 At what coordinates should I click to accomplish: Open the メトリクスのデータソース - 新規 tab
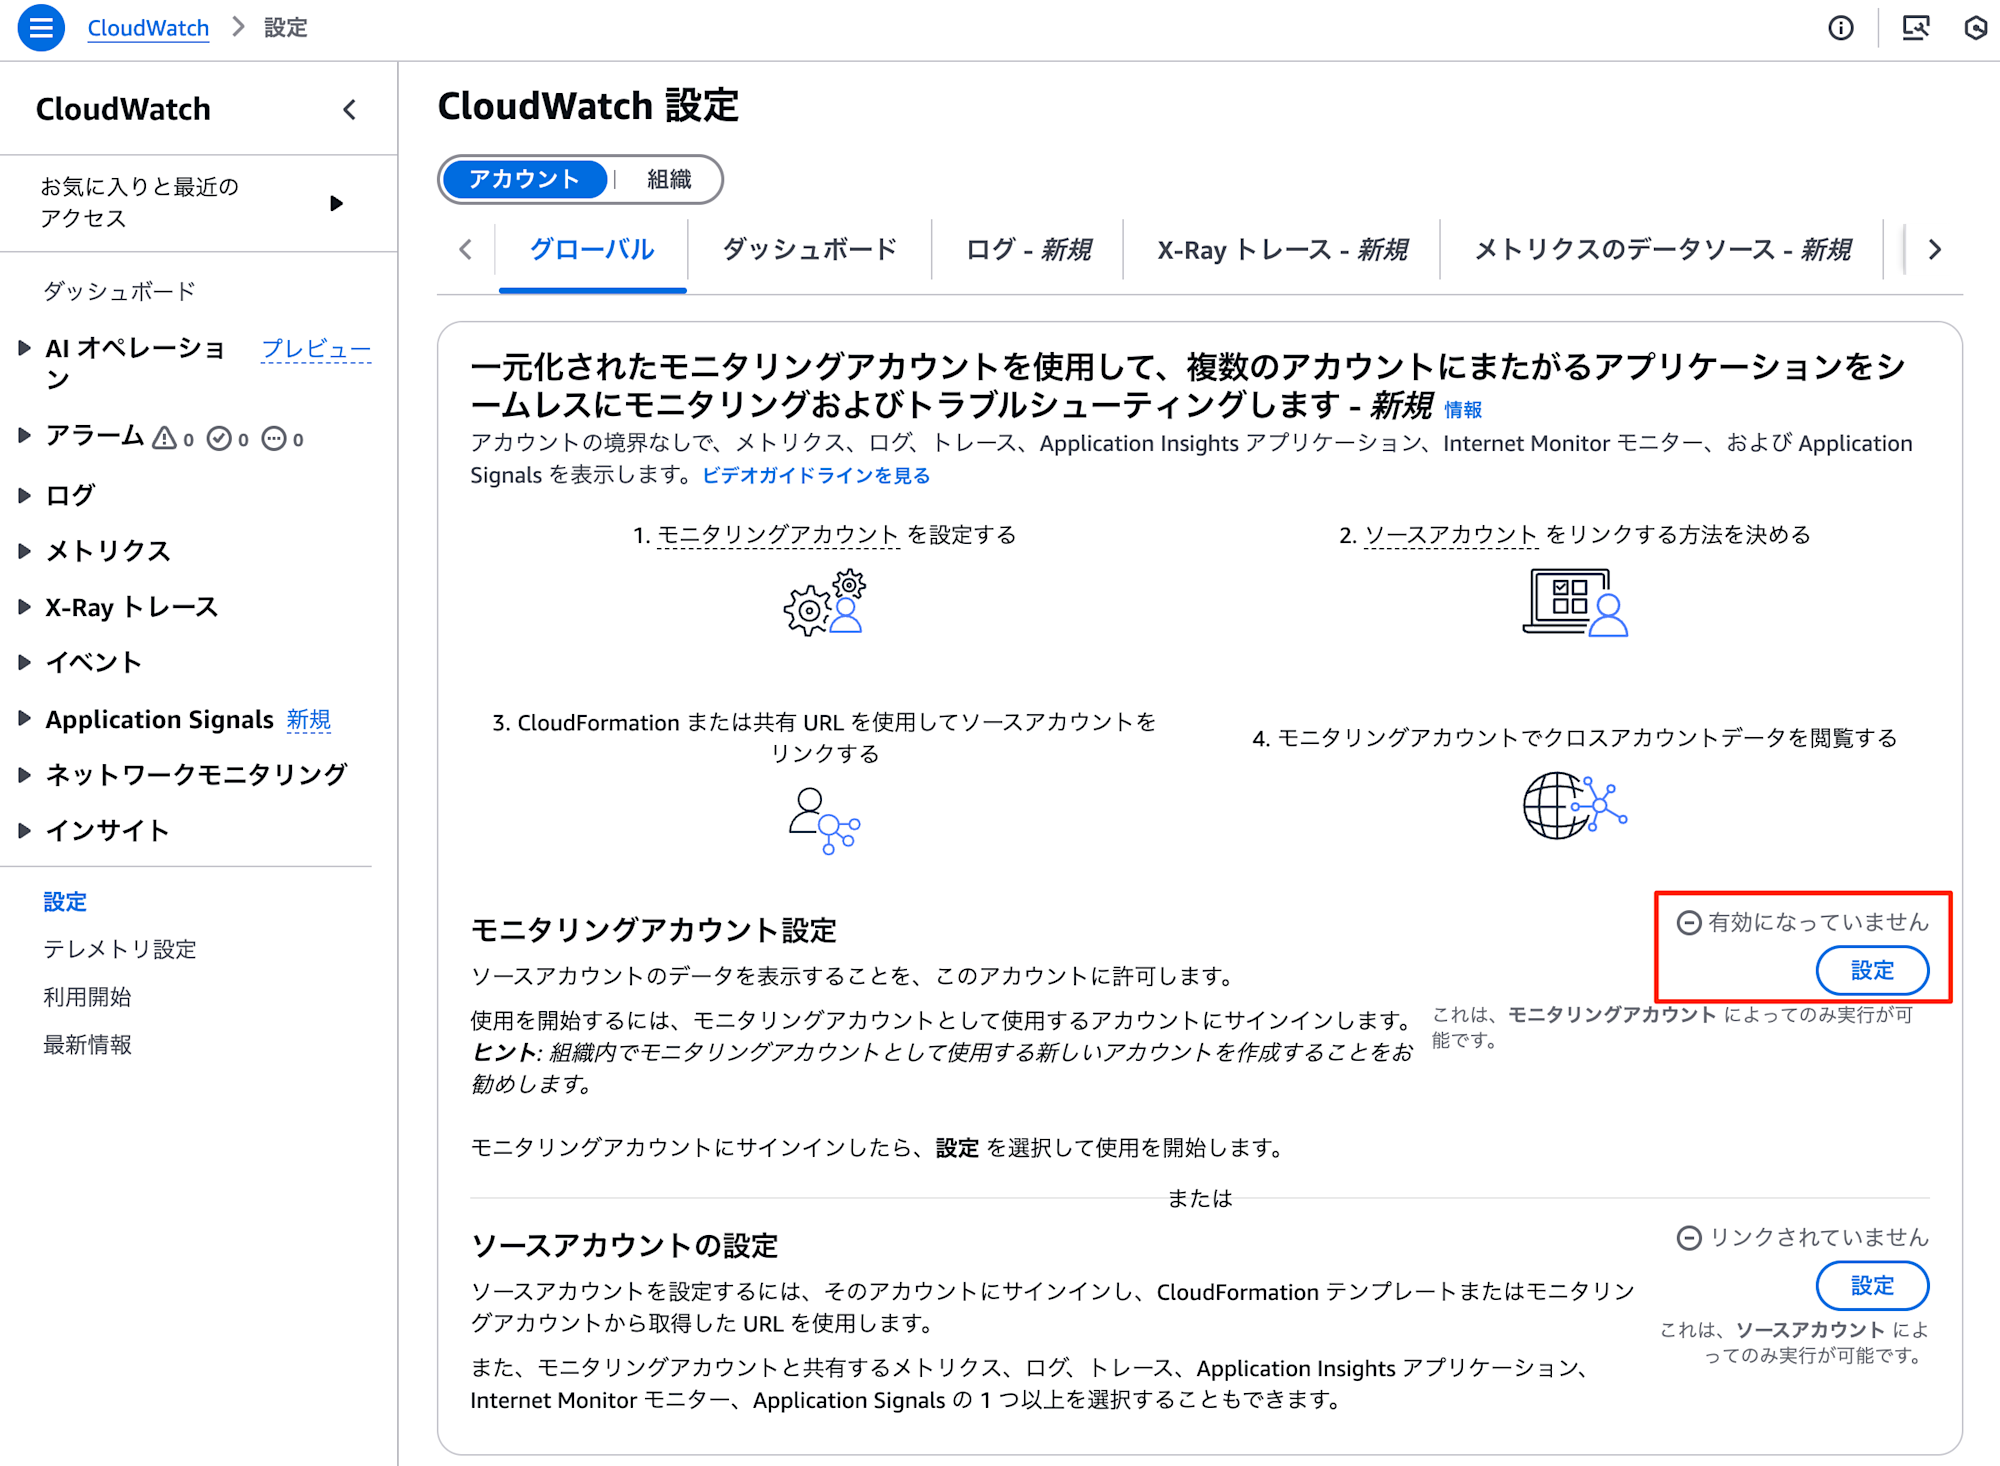tap(1663, 249)
